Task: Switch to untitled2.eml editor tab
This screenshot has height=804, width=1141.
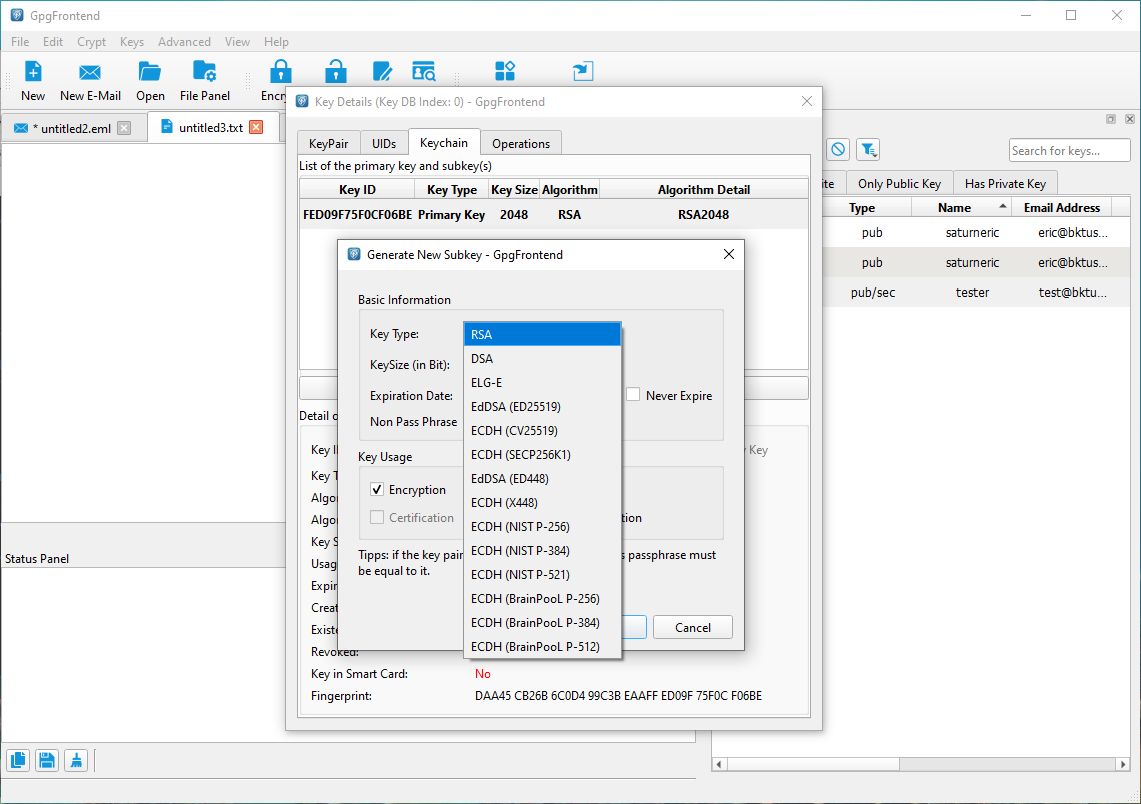Action: click(x=76, y=128)
